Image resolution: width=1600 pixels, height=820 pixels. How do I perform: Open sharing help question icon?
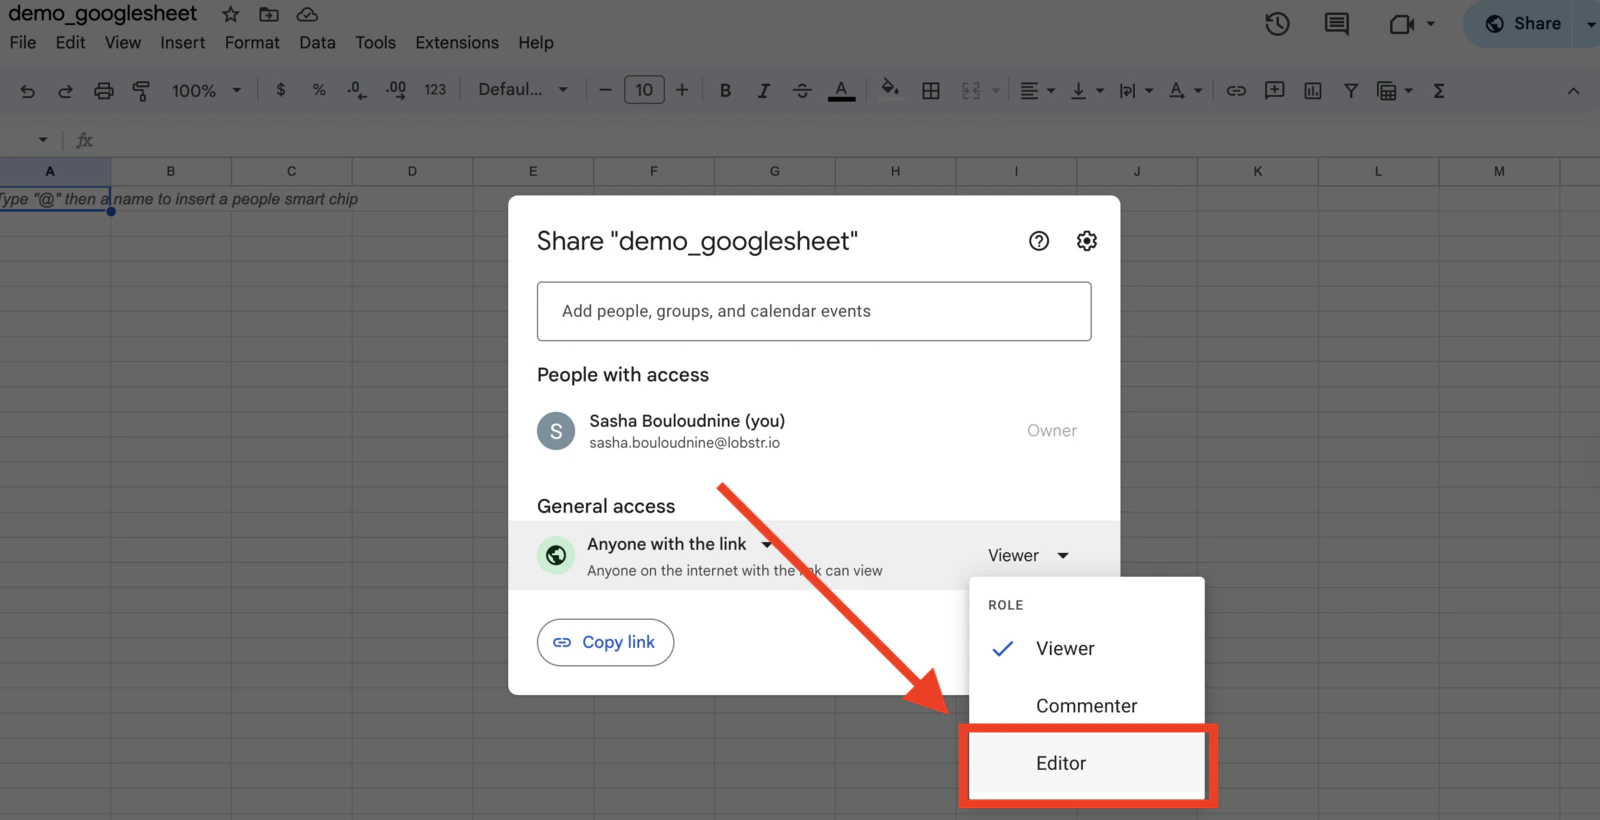(x=1039, y=241)
